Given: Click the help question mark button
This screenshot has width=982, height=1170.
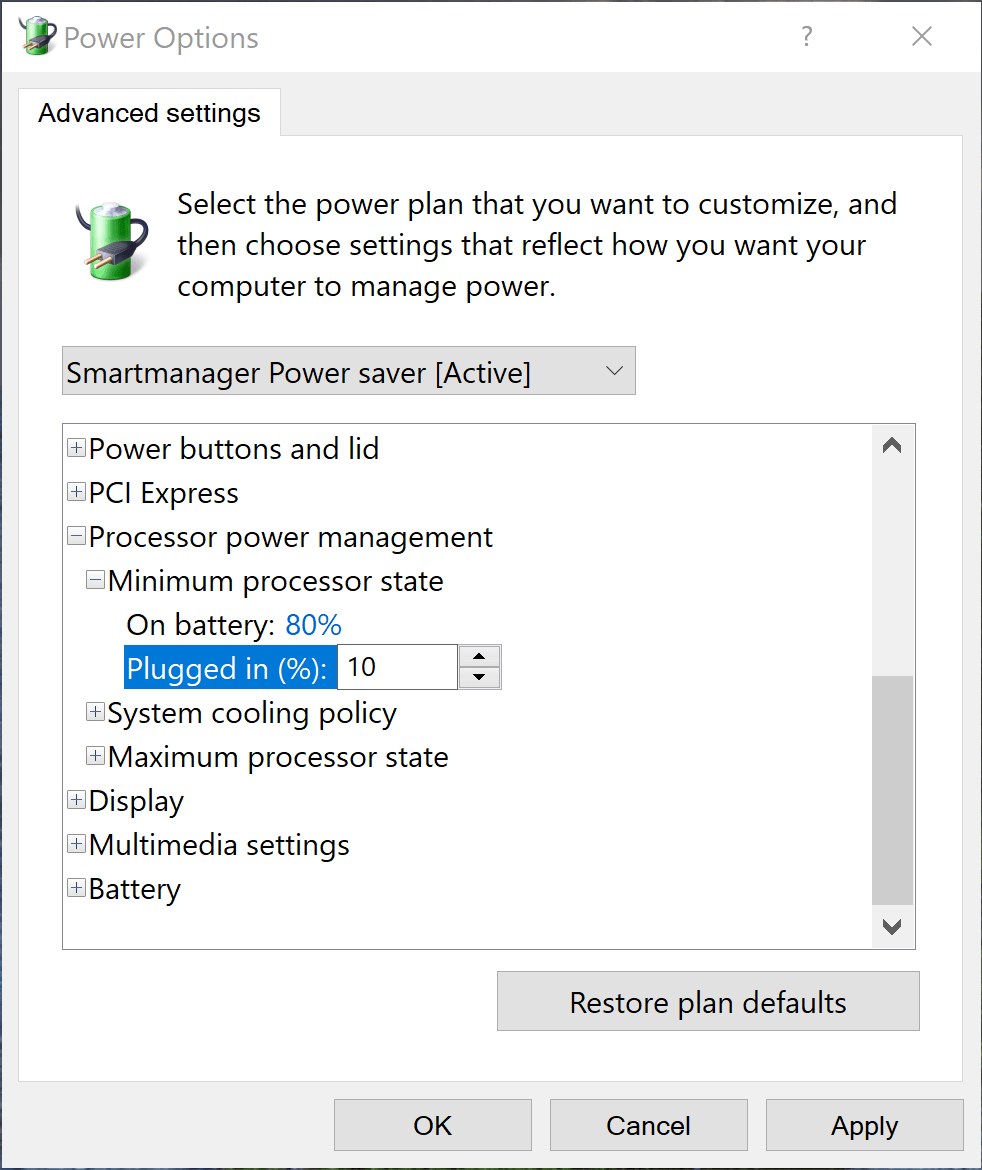Looking at the screenshot, I should (807, 37).
